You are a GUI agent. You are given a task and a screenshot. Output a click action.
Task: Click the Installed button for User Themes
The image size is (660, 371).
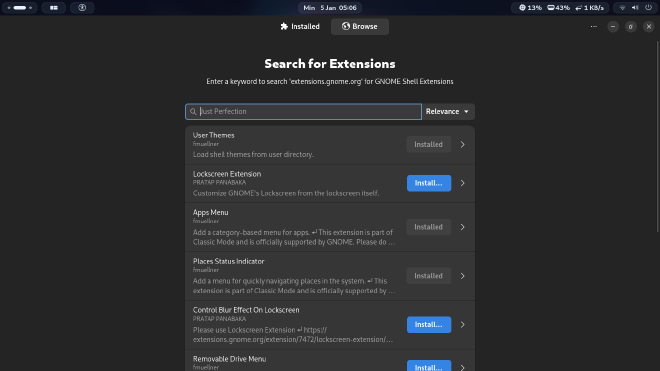pyautogui.click(x=428, y=144)
